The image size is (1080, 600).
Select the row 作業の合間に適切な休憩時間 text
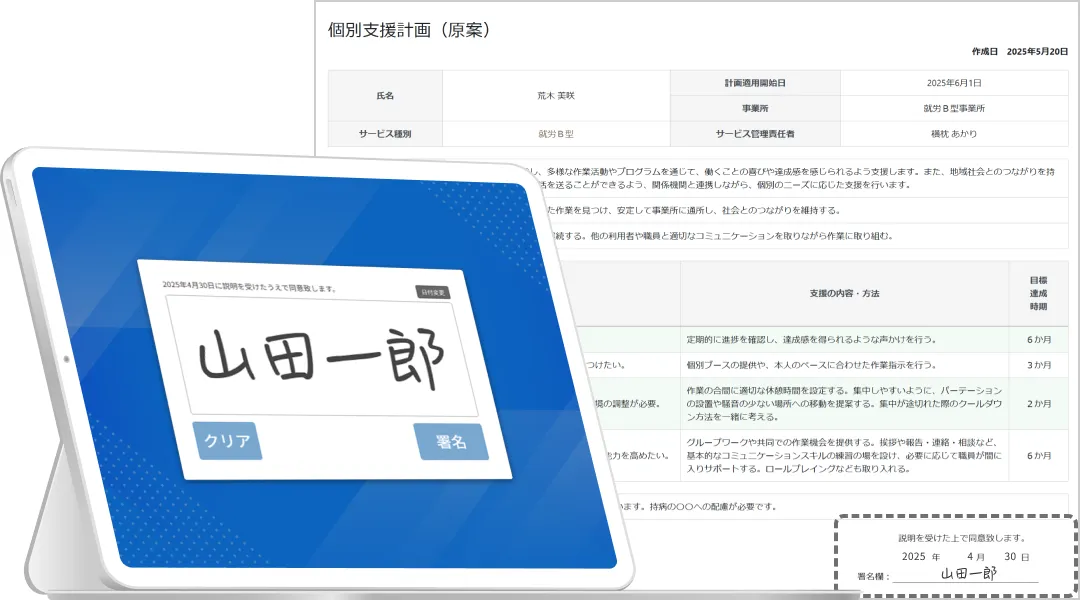point(844,404)
